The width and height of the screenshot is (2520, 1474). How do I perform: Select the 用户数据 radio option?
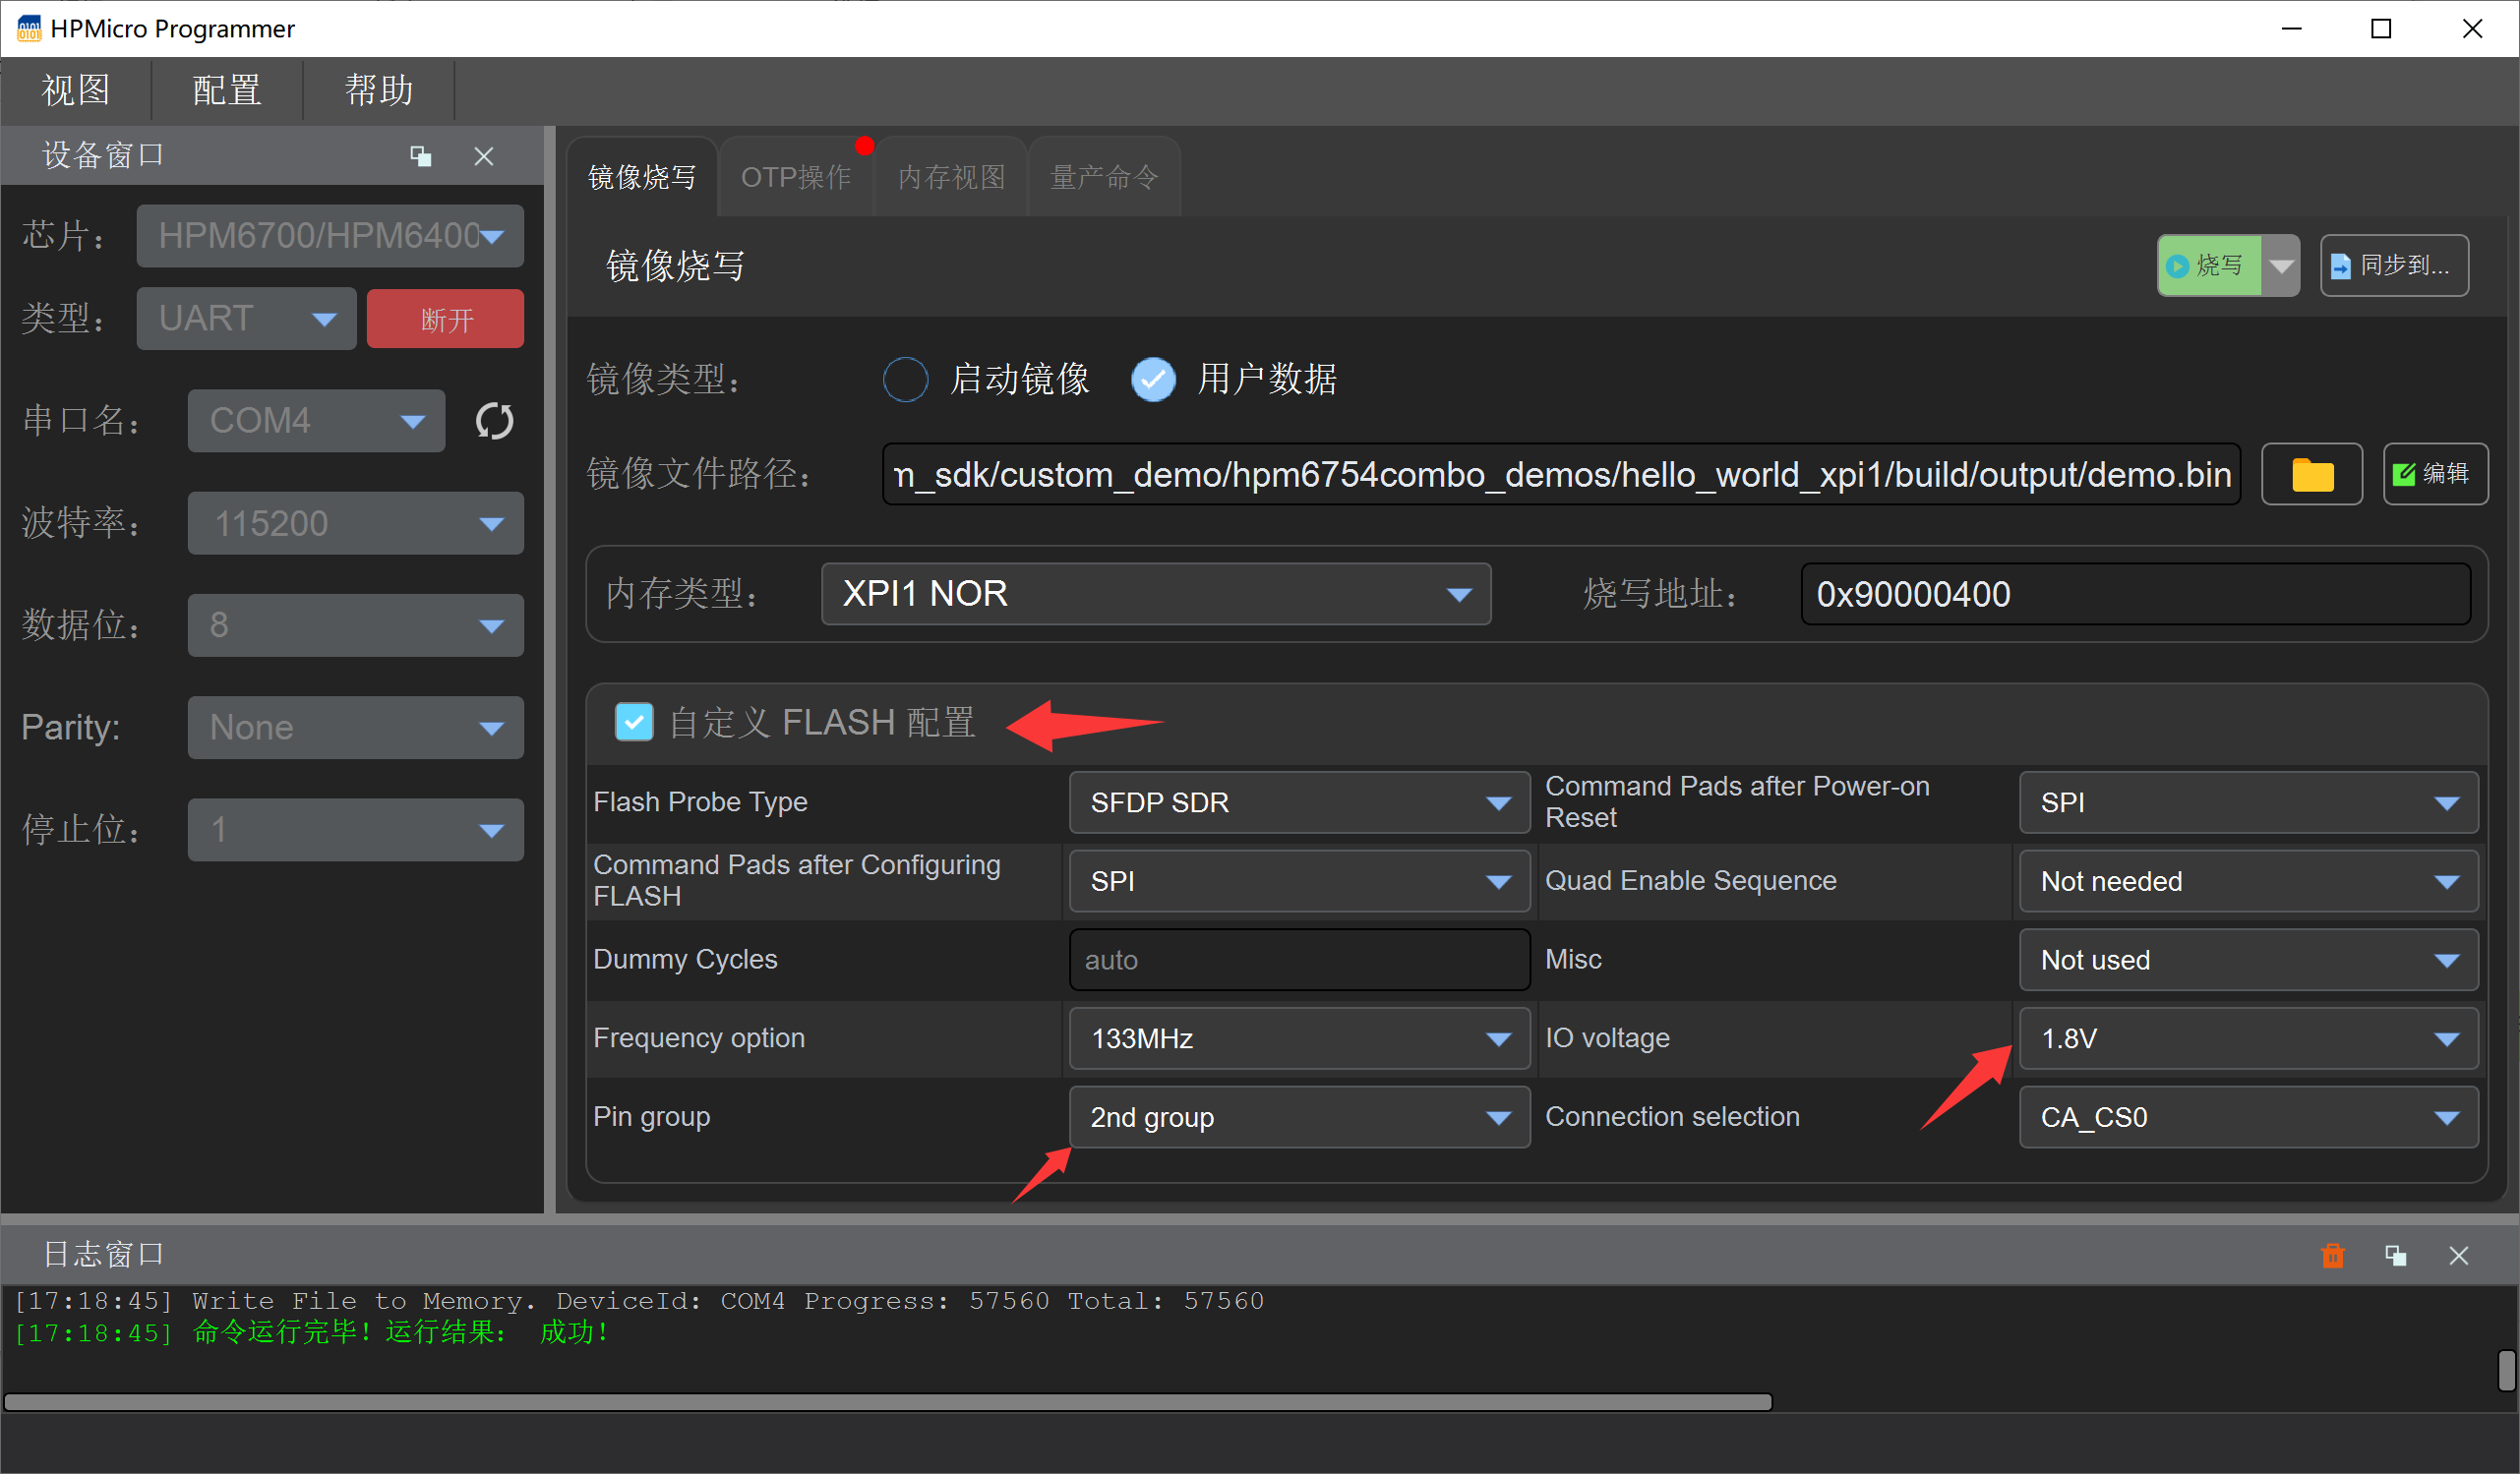point(1153,379)
